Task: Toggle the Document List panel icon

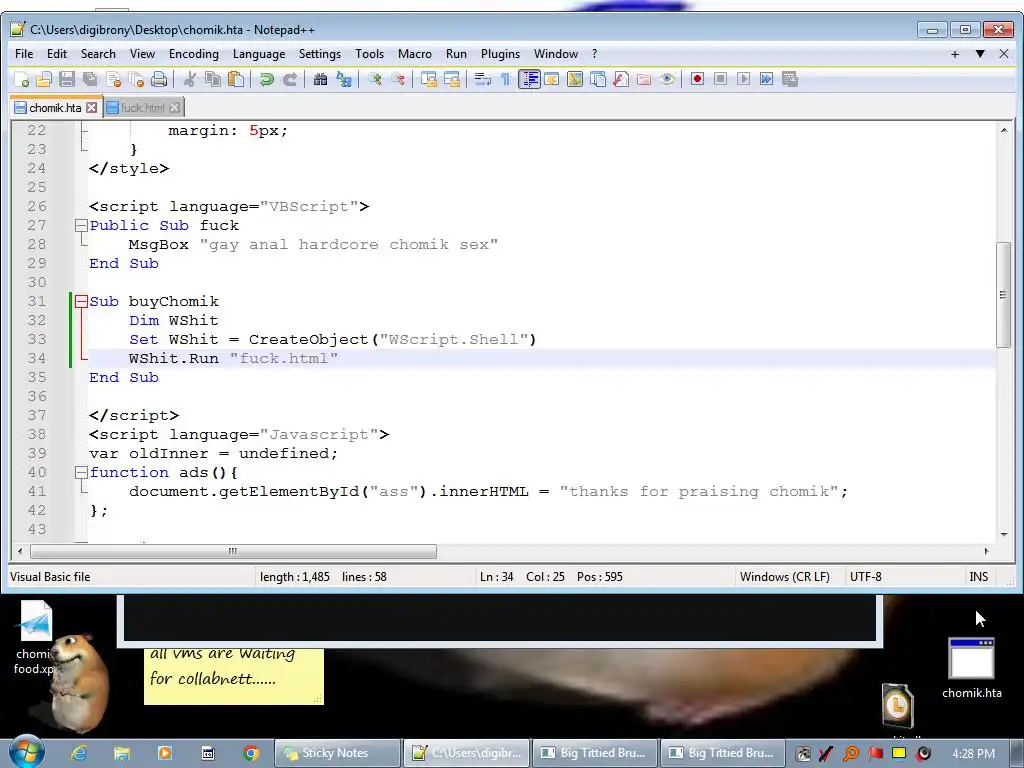Action: 598,80
